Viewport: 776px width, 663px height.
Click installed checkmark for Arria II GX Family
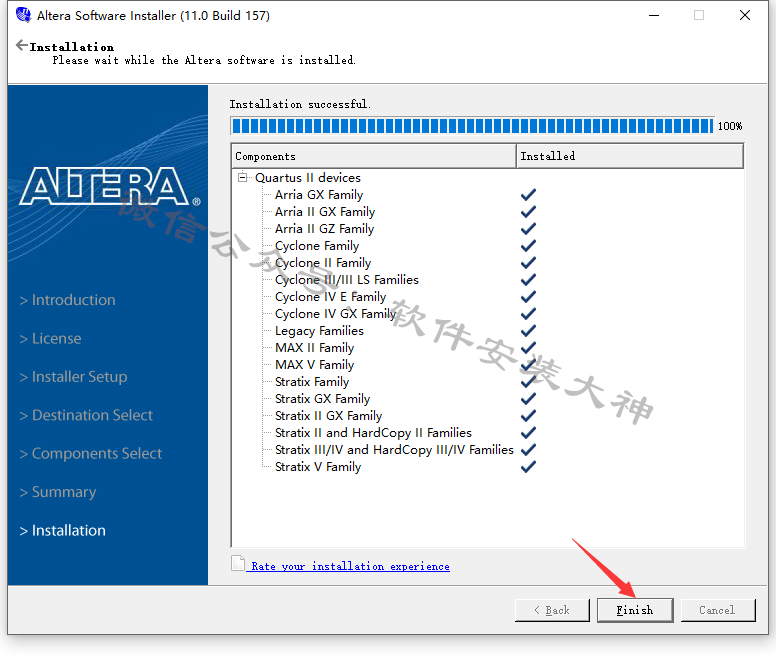click(x=528, y=212)
